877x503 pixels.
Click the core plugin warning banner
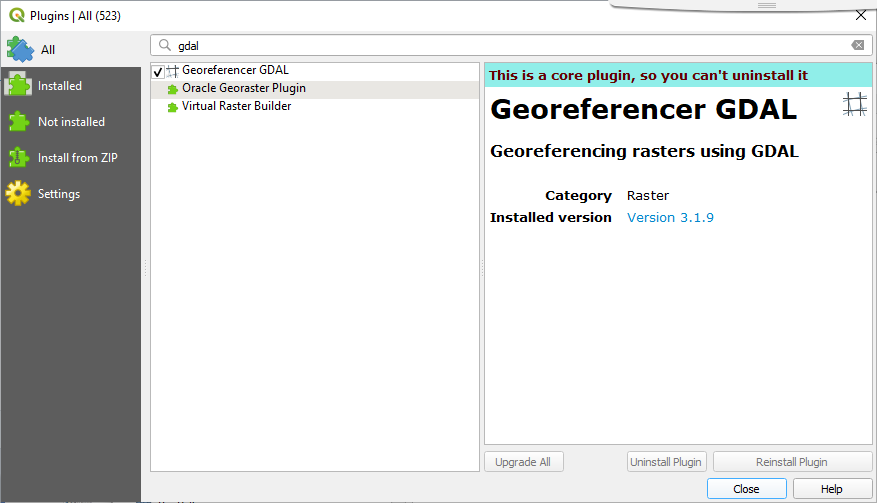(x=678, y=75)
